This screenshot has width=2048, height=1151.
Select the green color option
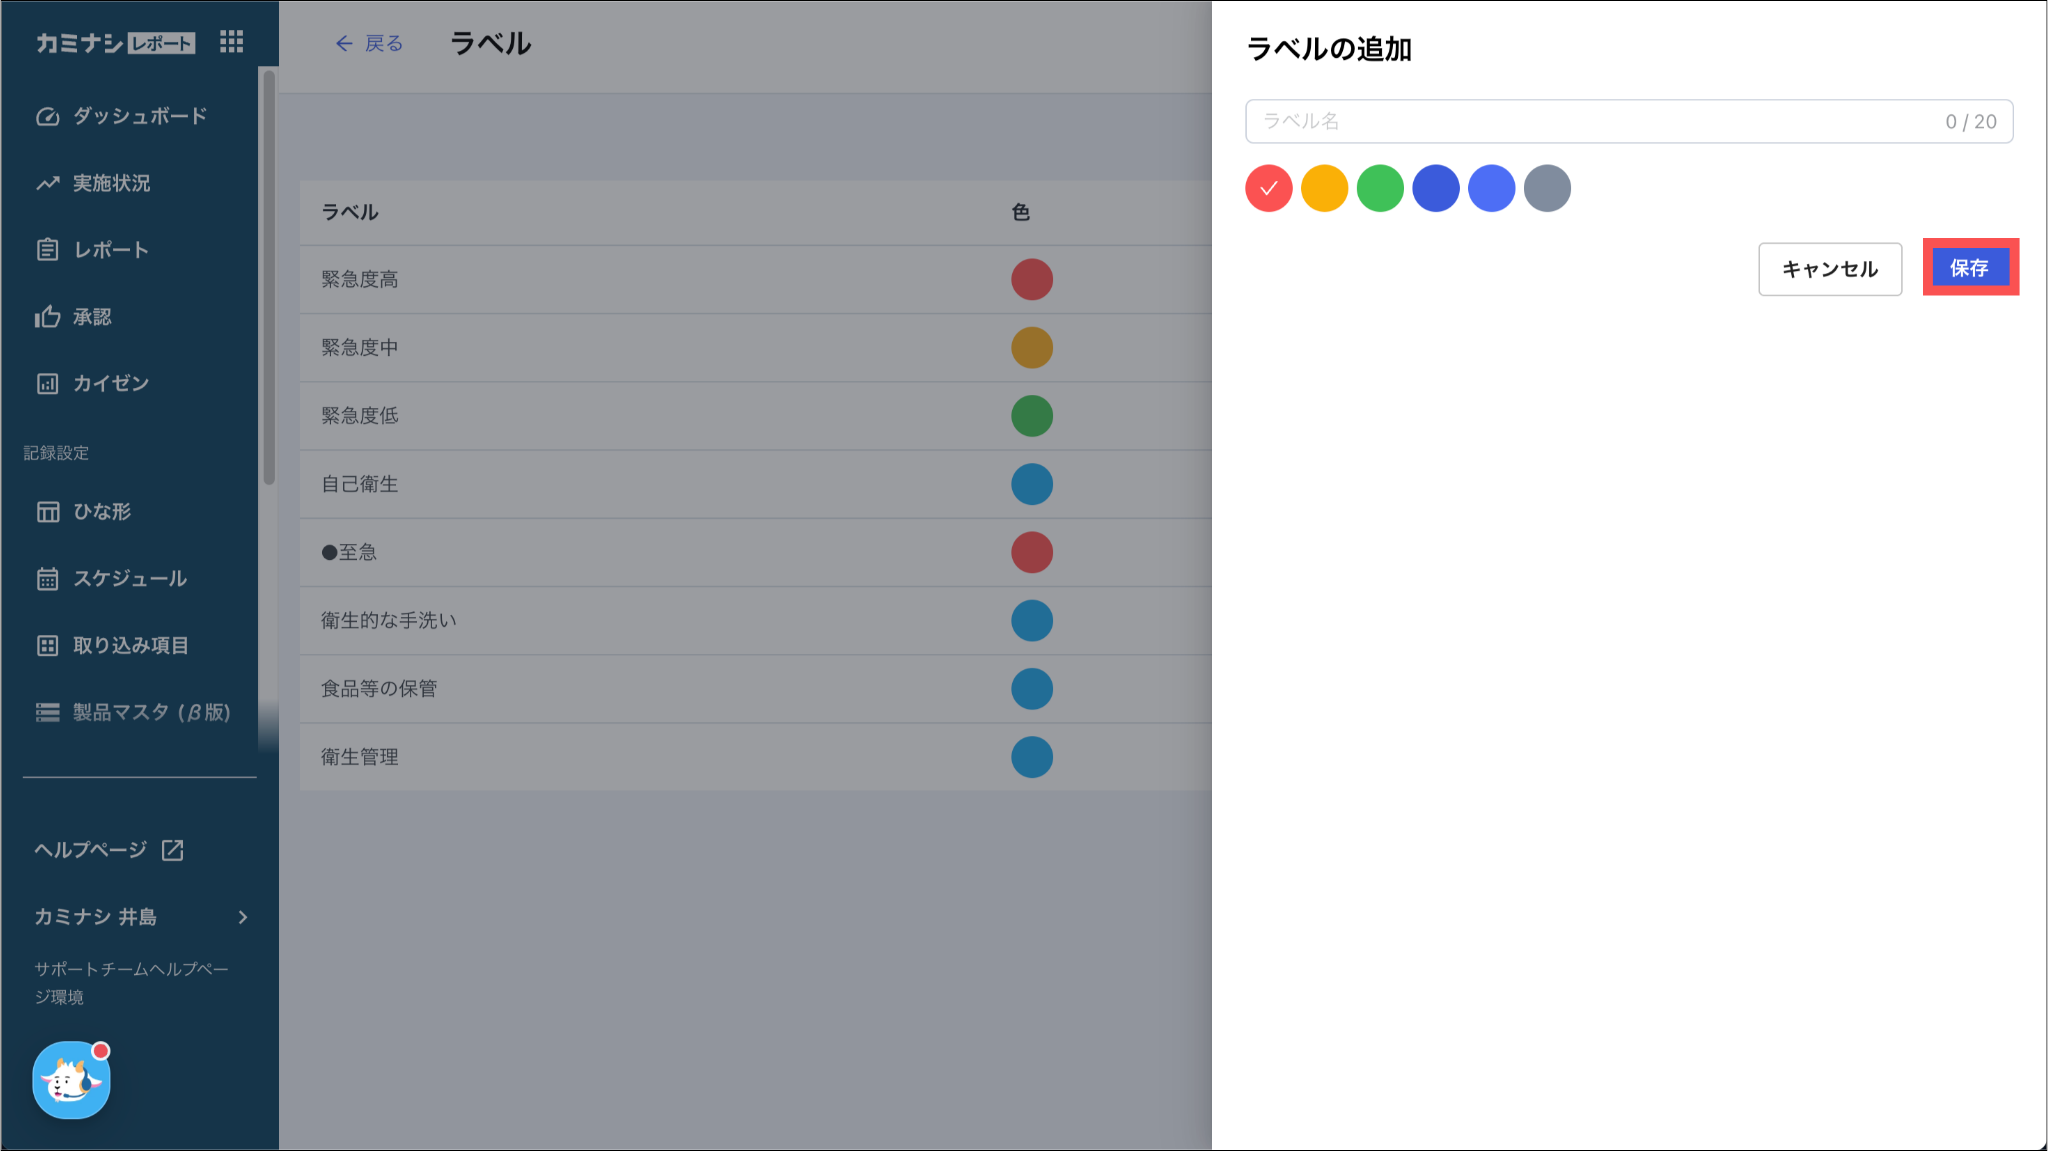click(x=1380, y=188)
